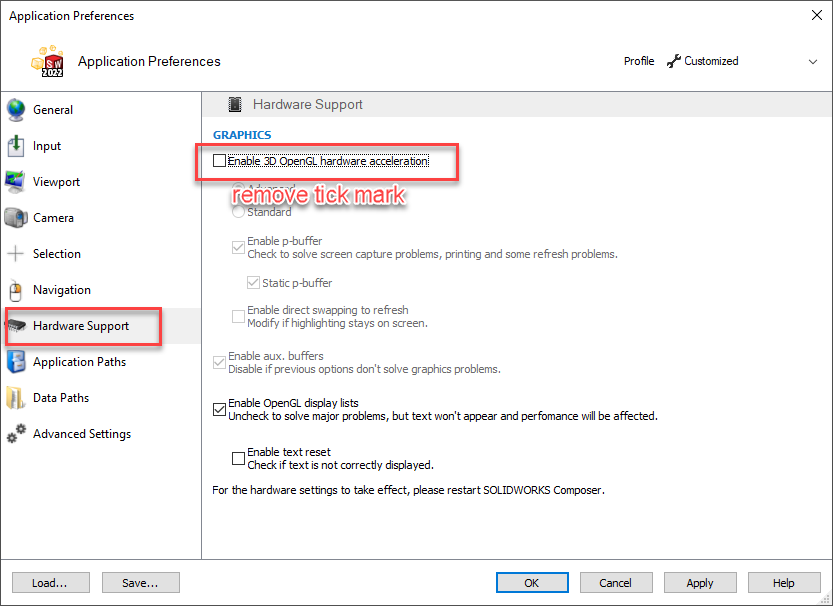Open General preferences globe icon
The image size is (833, 606).
[x=16, y=109]
